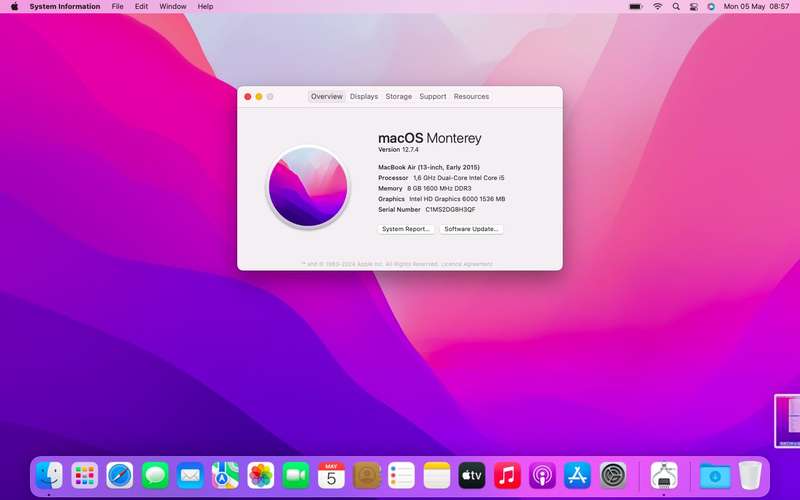Open the System Information app menu
Image resolution: width=800 pixels, height=500 pixels.
pyautogui.click(x=65, y=7)
